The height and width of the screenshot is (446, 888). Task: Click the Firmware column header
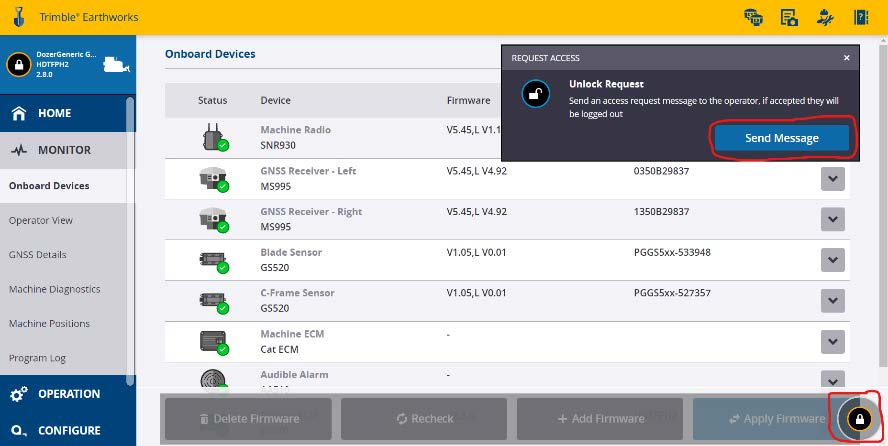tap(468, 100)
